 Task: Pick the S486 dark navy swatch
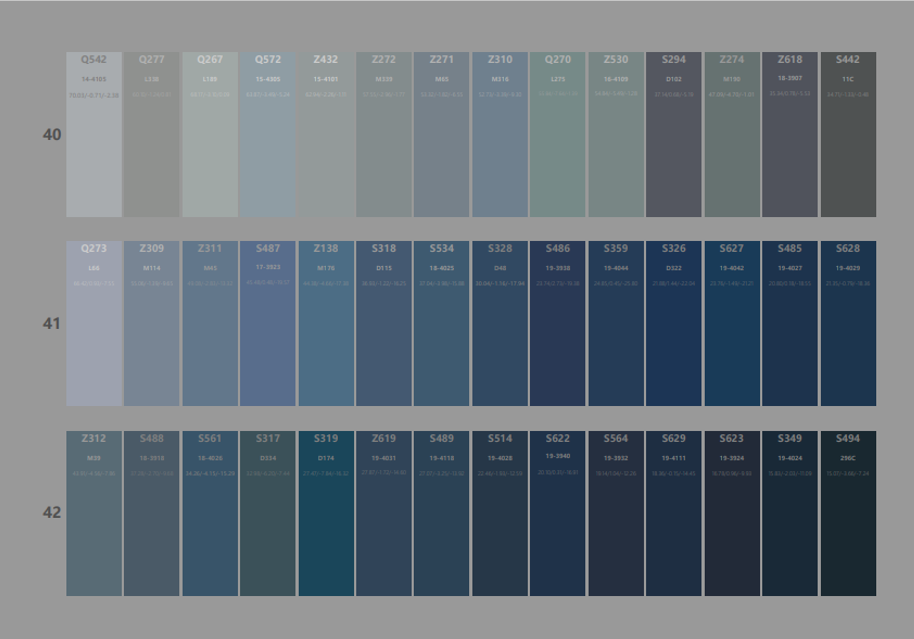[558, 323]
